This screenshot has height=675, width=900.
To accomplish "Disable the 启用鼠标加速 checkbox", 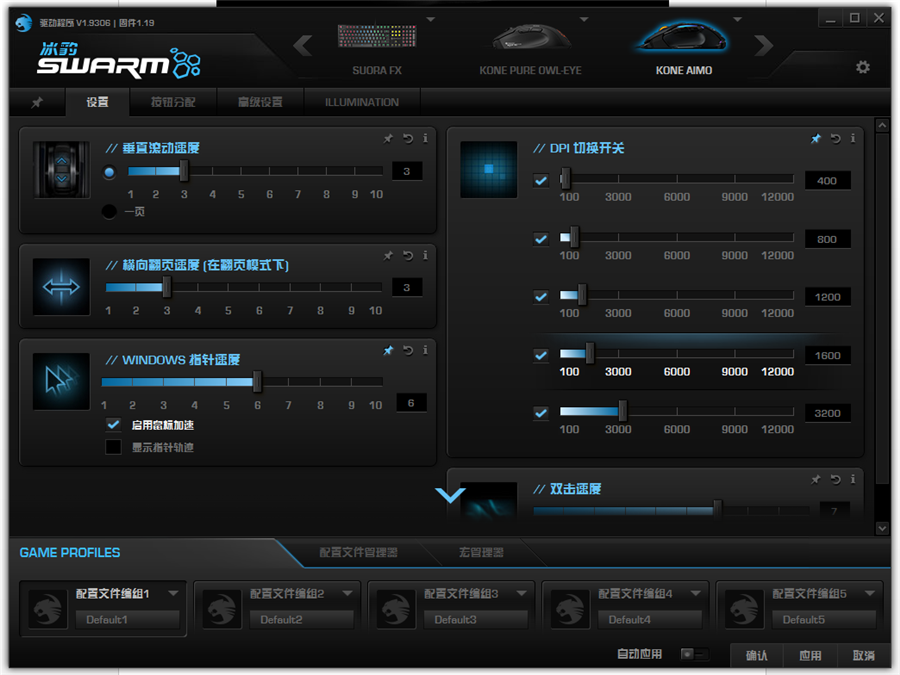I will tap(114, 425).
